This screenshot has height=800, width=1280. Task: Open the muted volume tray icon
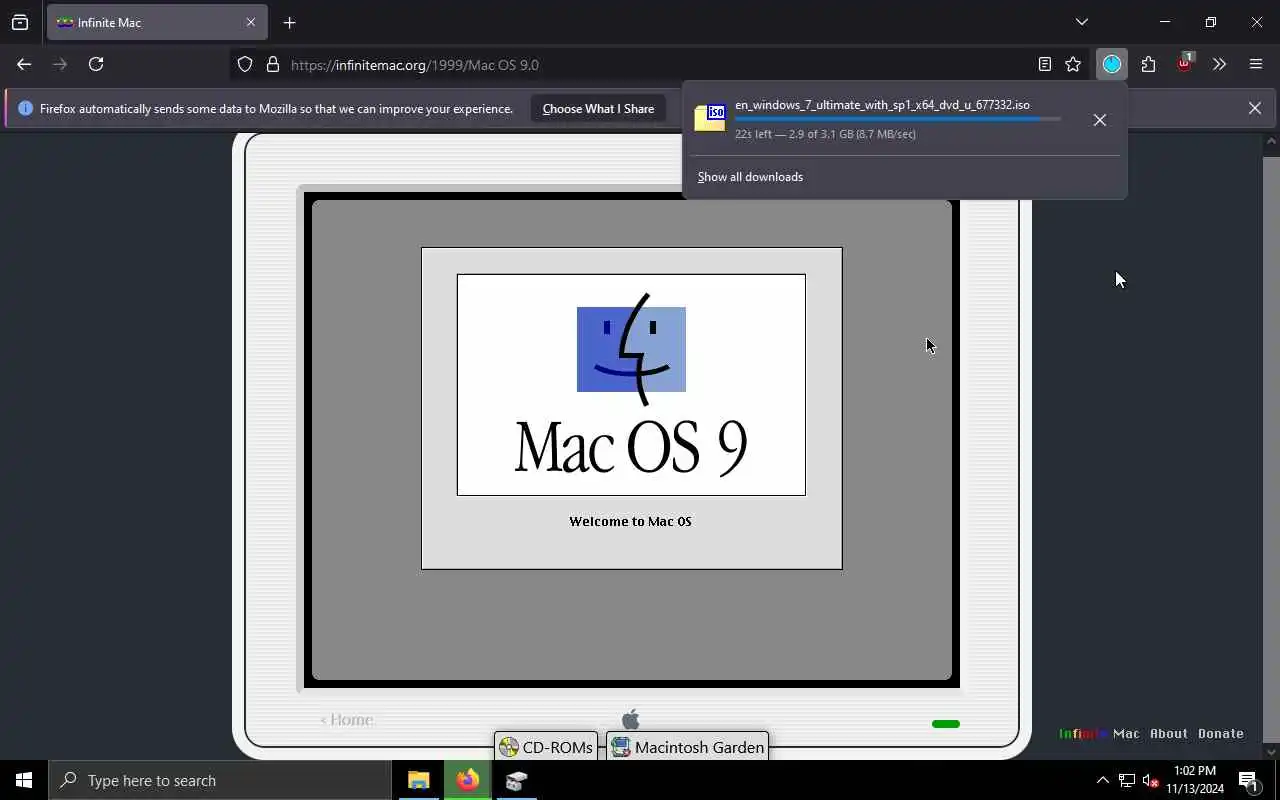click(1150, 780)
